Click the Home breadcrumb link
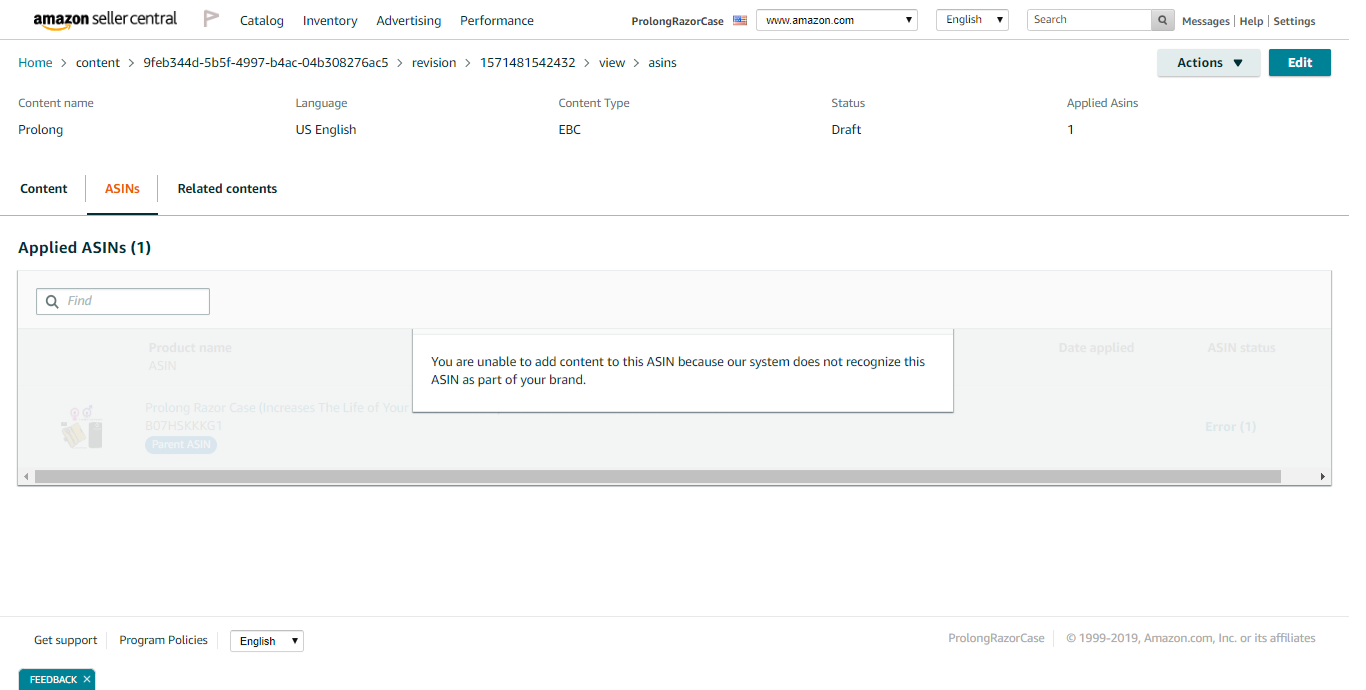Viewport: 1366px width, 690px height. coord(35,62)
